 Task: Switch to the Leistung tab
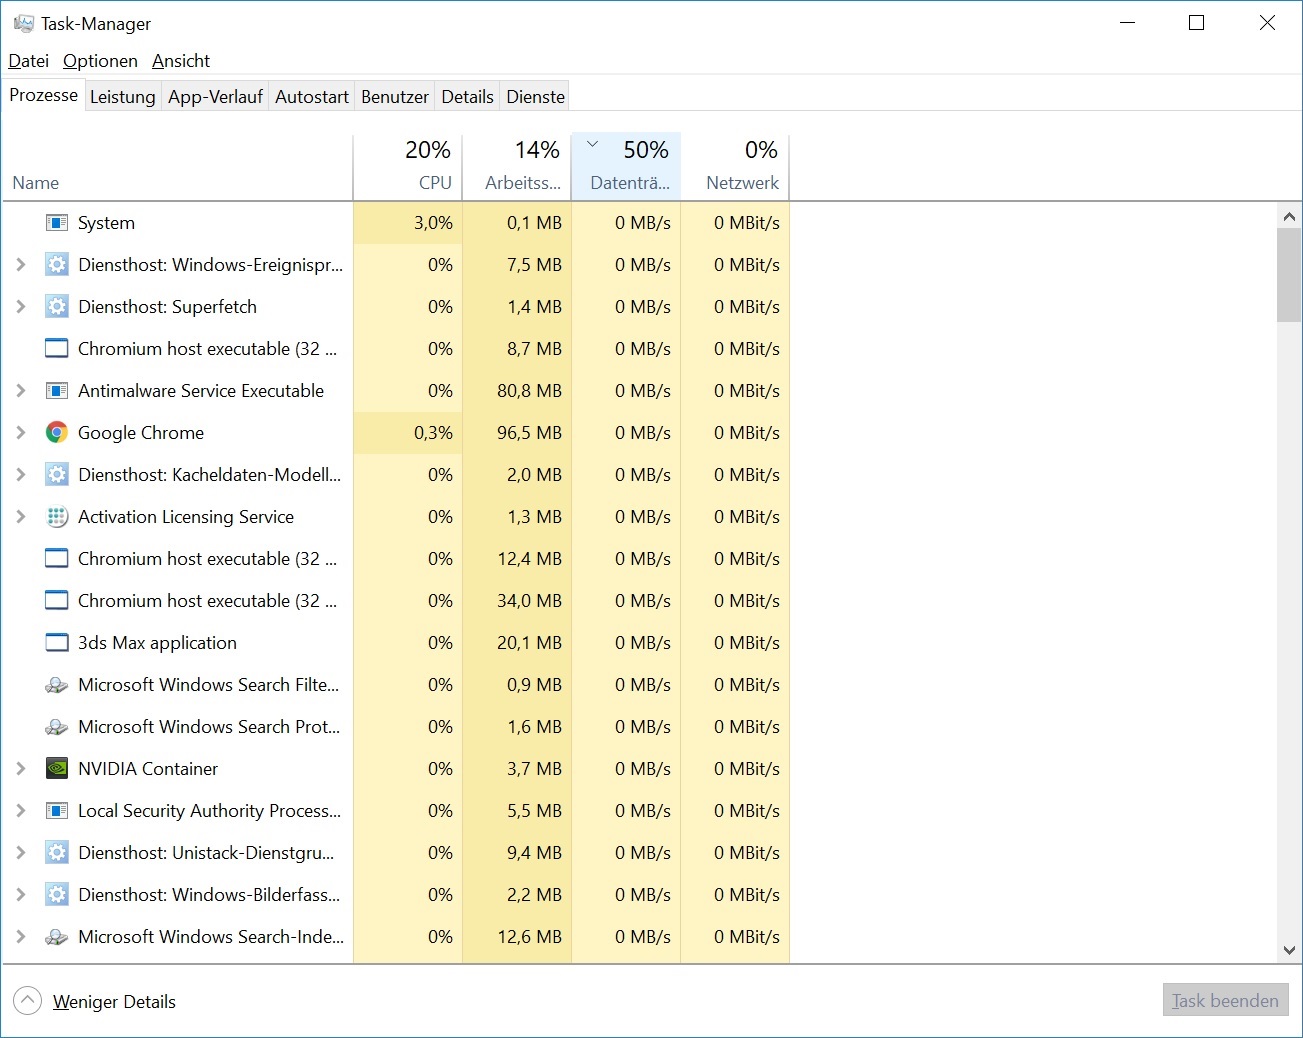pos(123,97)
